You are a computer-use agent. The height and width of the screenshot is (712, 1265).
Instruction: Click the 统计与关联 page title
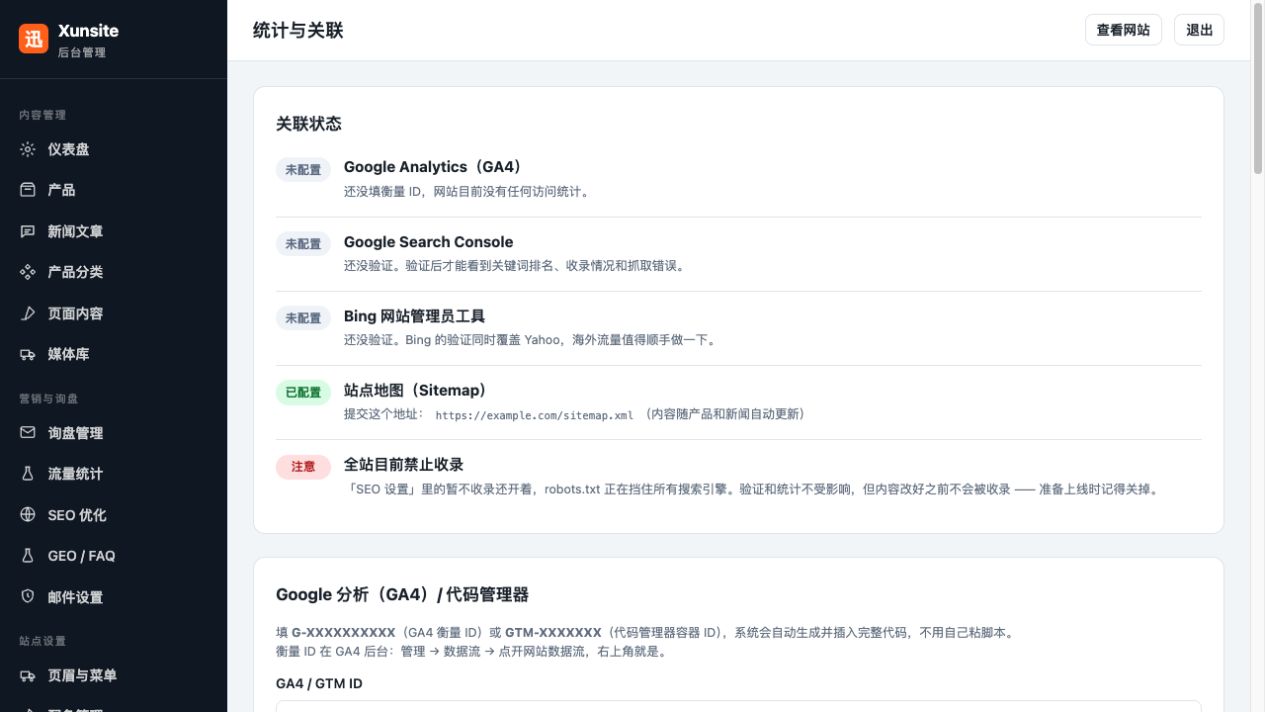pos(298,30)
